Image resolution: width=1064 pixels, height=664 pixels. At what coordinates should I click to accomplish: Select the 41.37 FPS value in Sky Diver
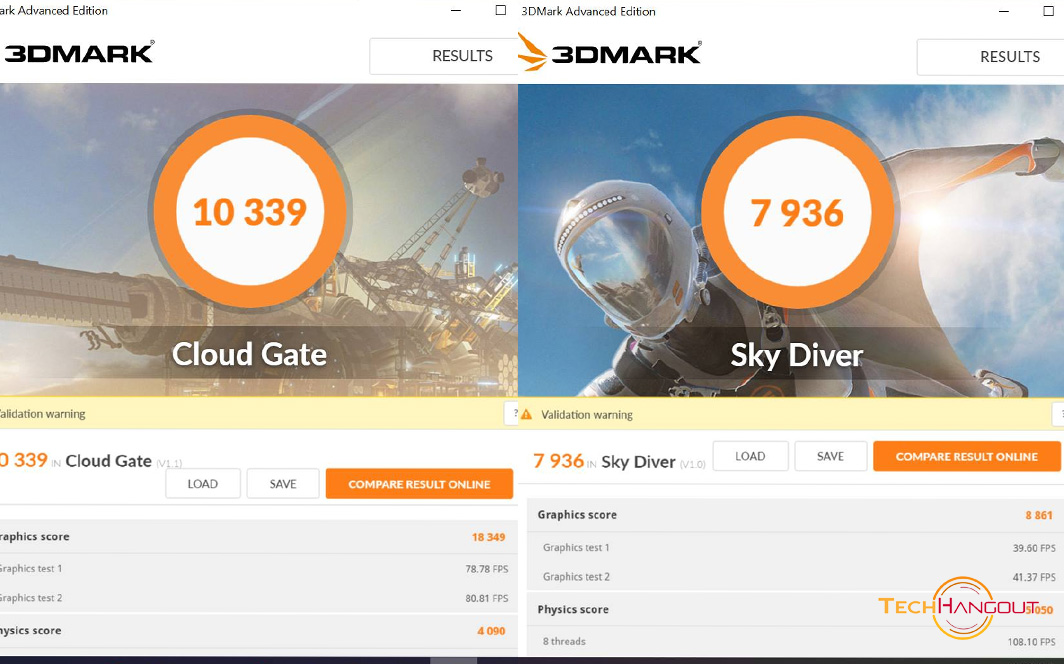(1034, 577)
